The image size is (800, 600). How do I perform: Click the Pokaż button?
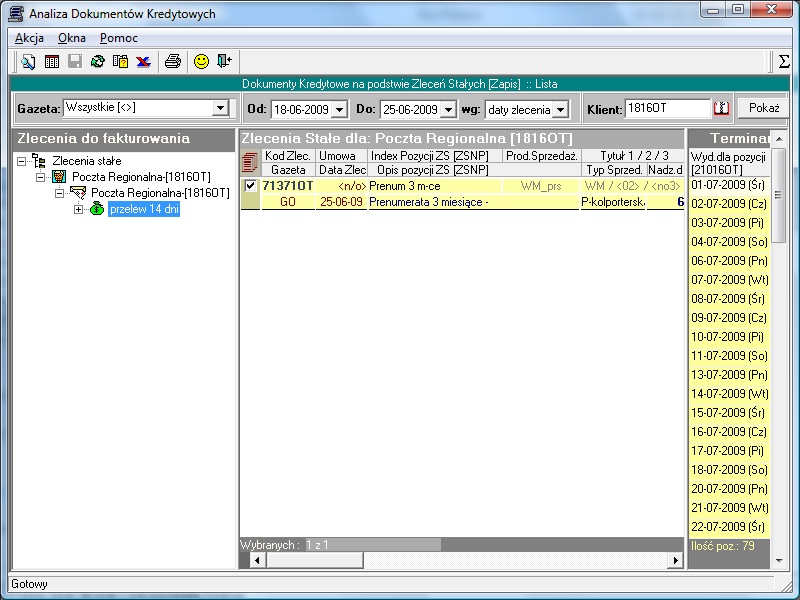click(764, 108)
